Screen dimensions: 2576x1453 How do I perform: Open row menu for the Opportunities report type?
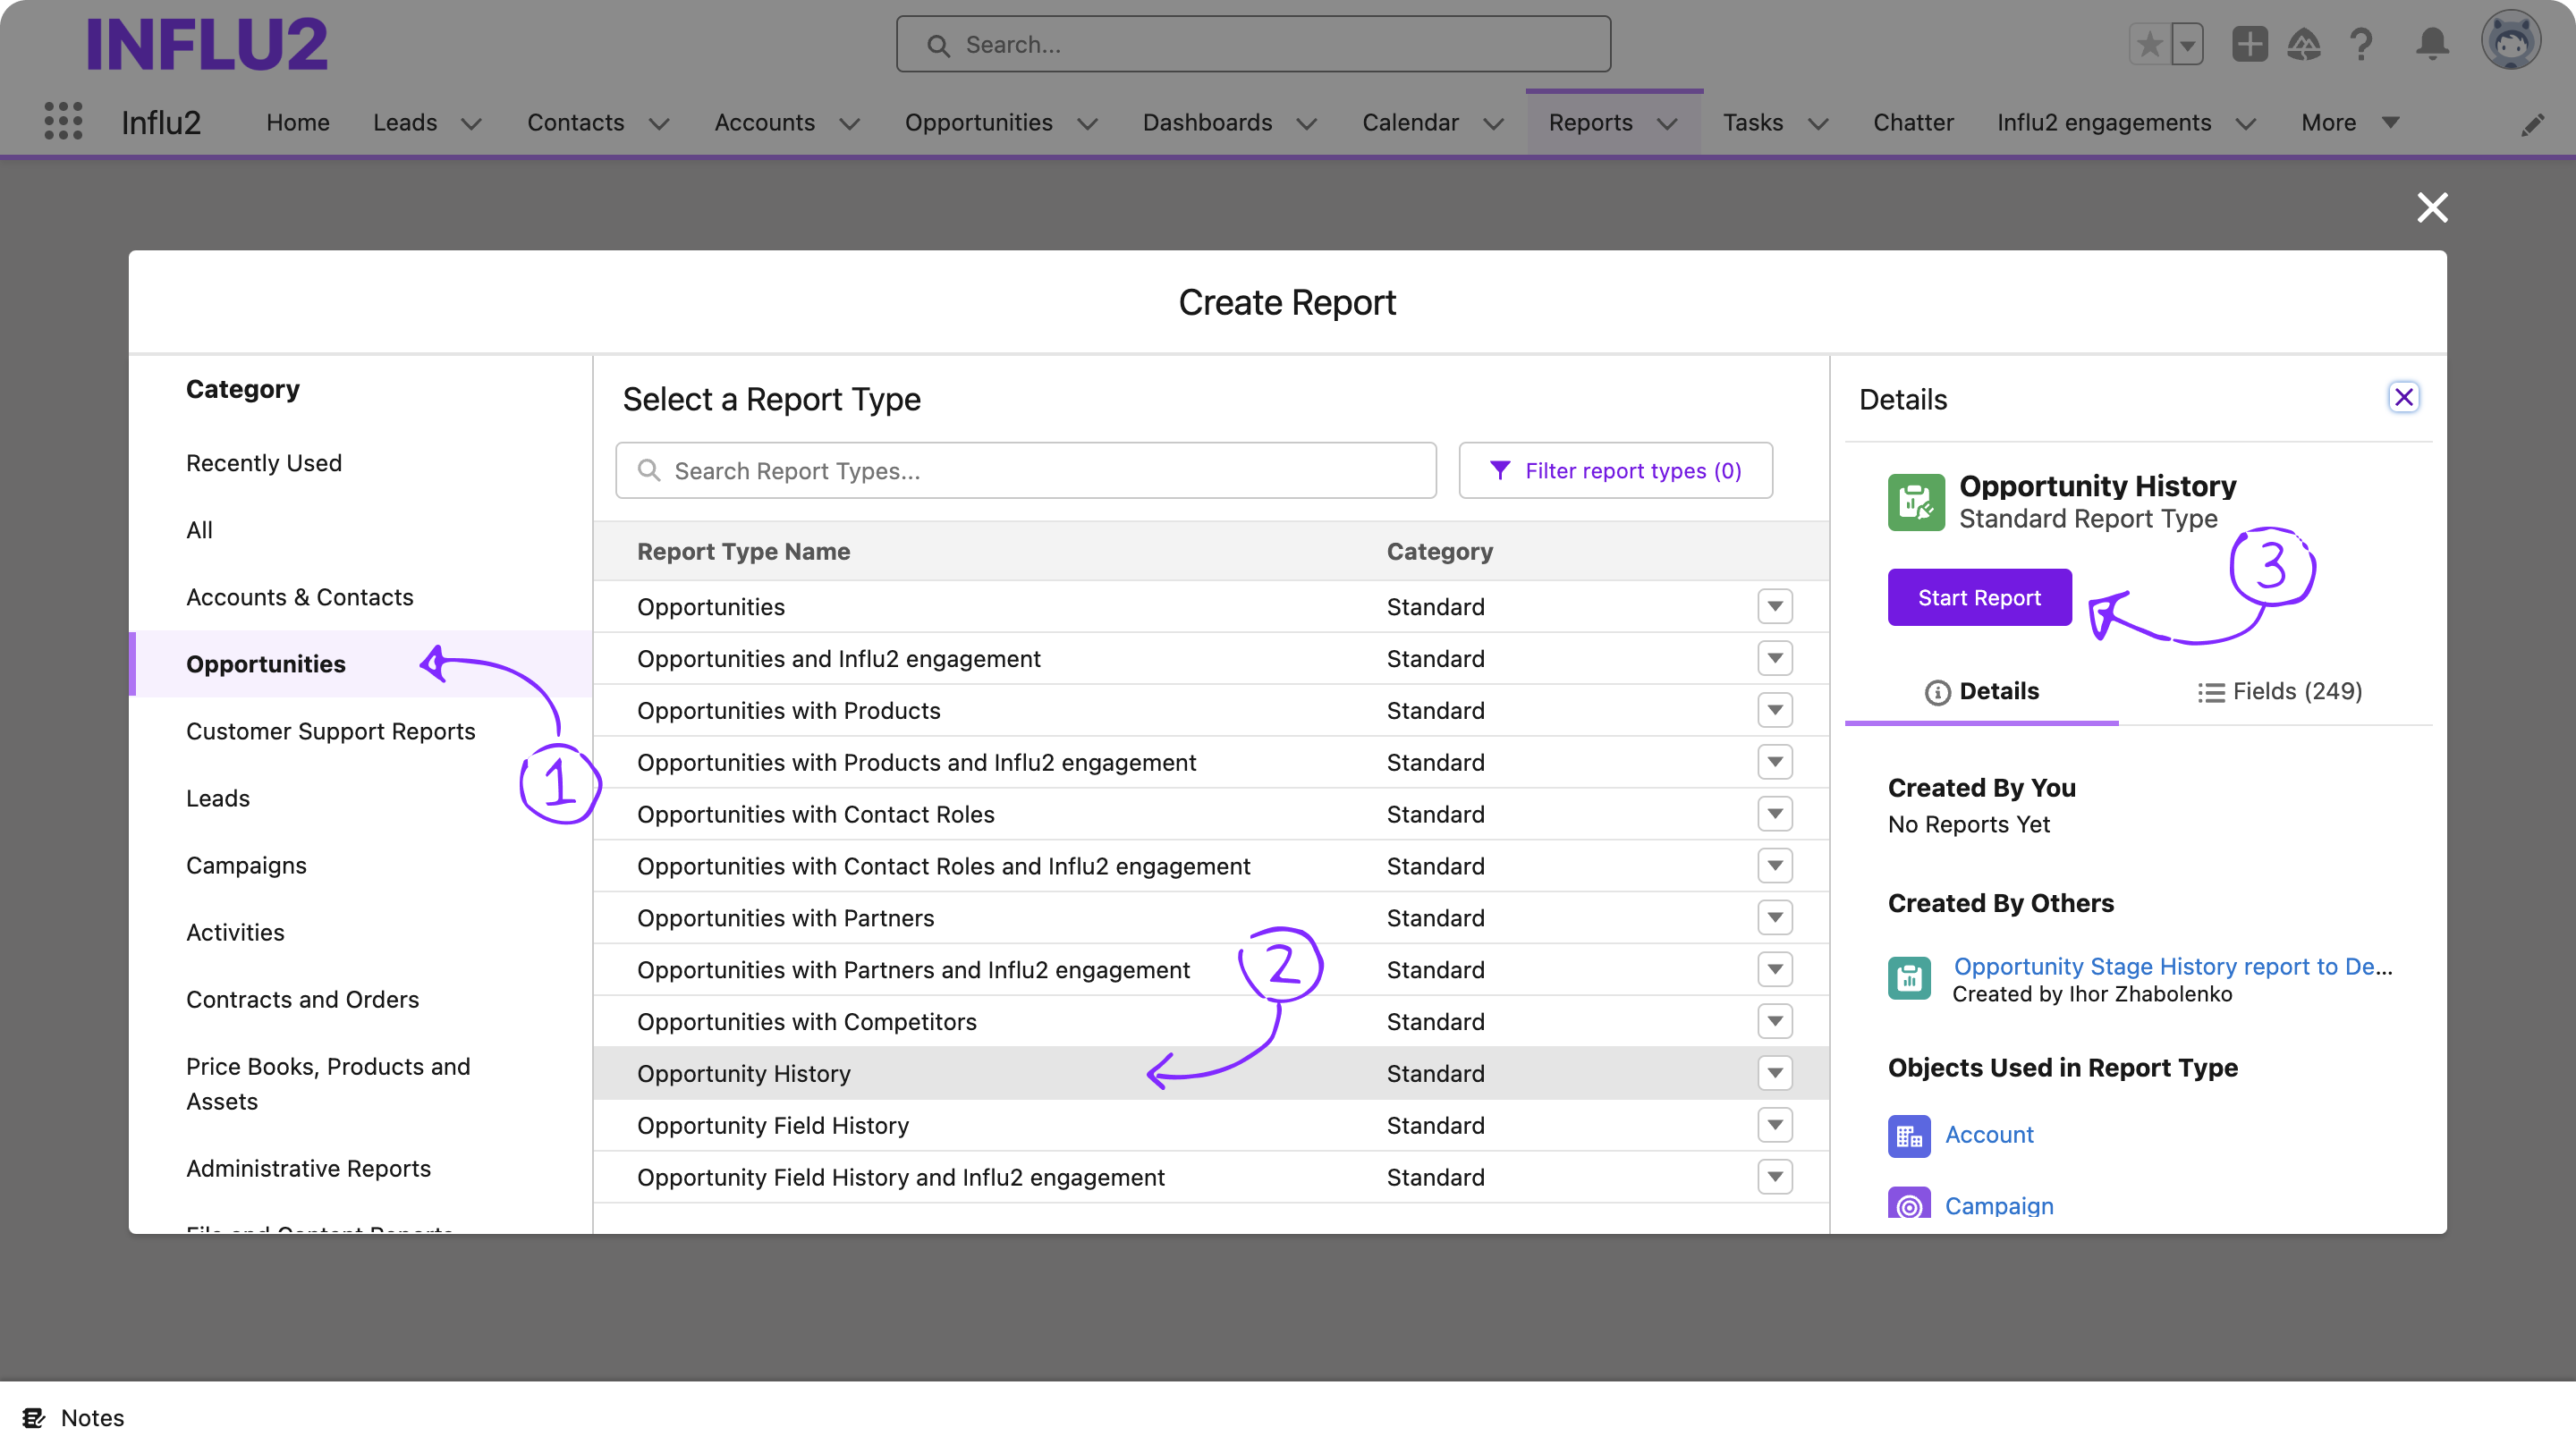[1774, 606]
